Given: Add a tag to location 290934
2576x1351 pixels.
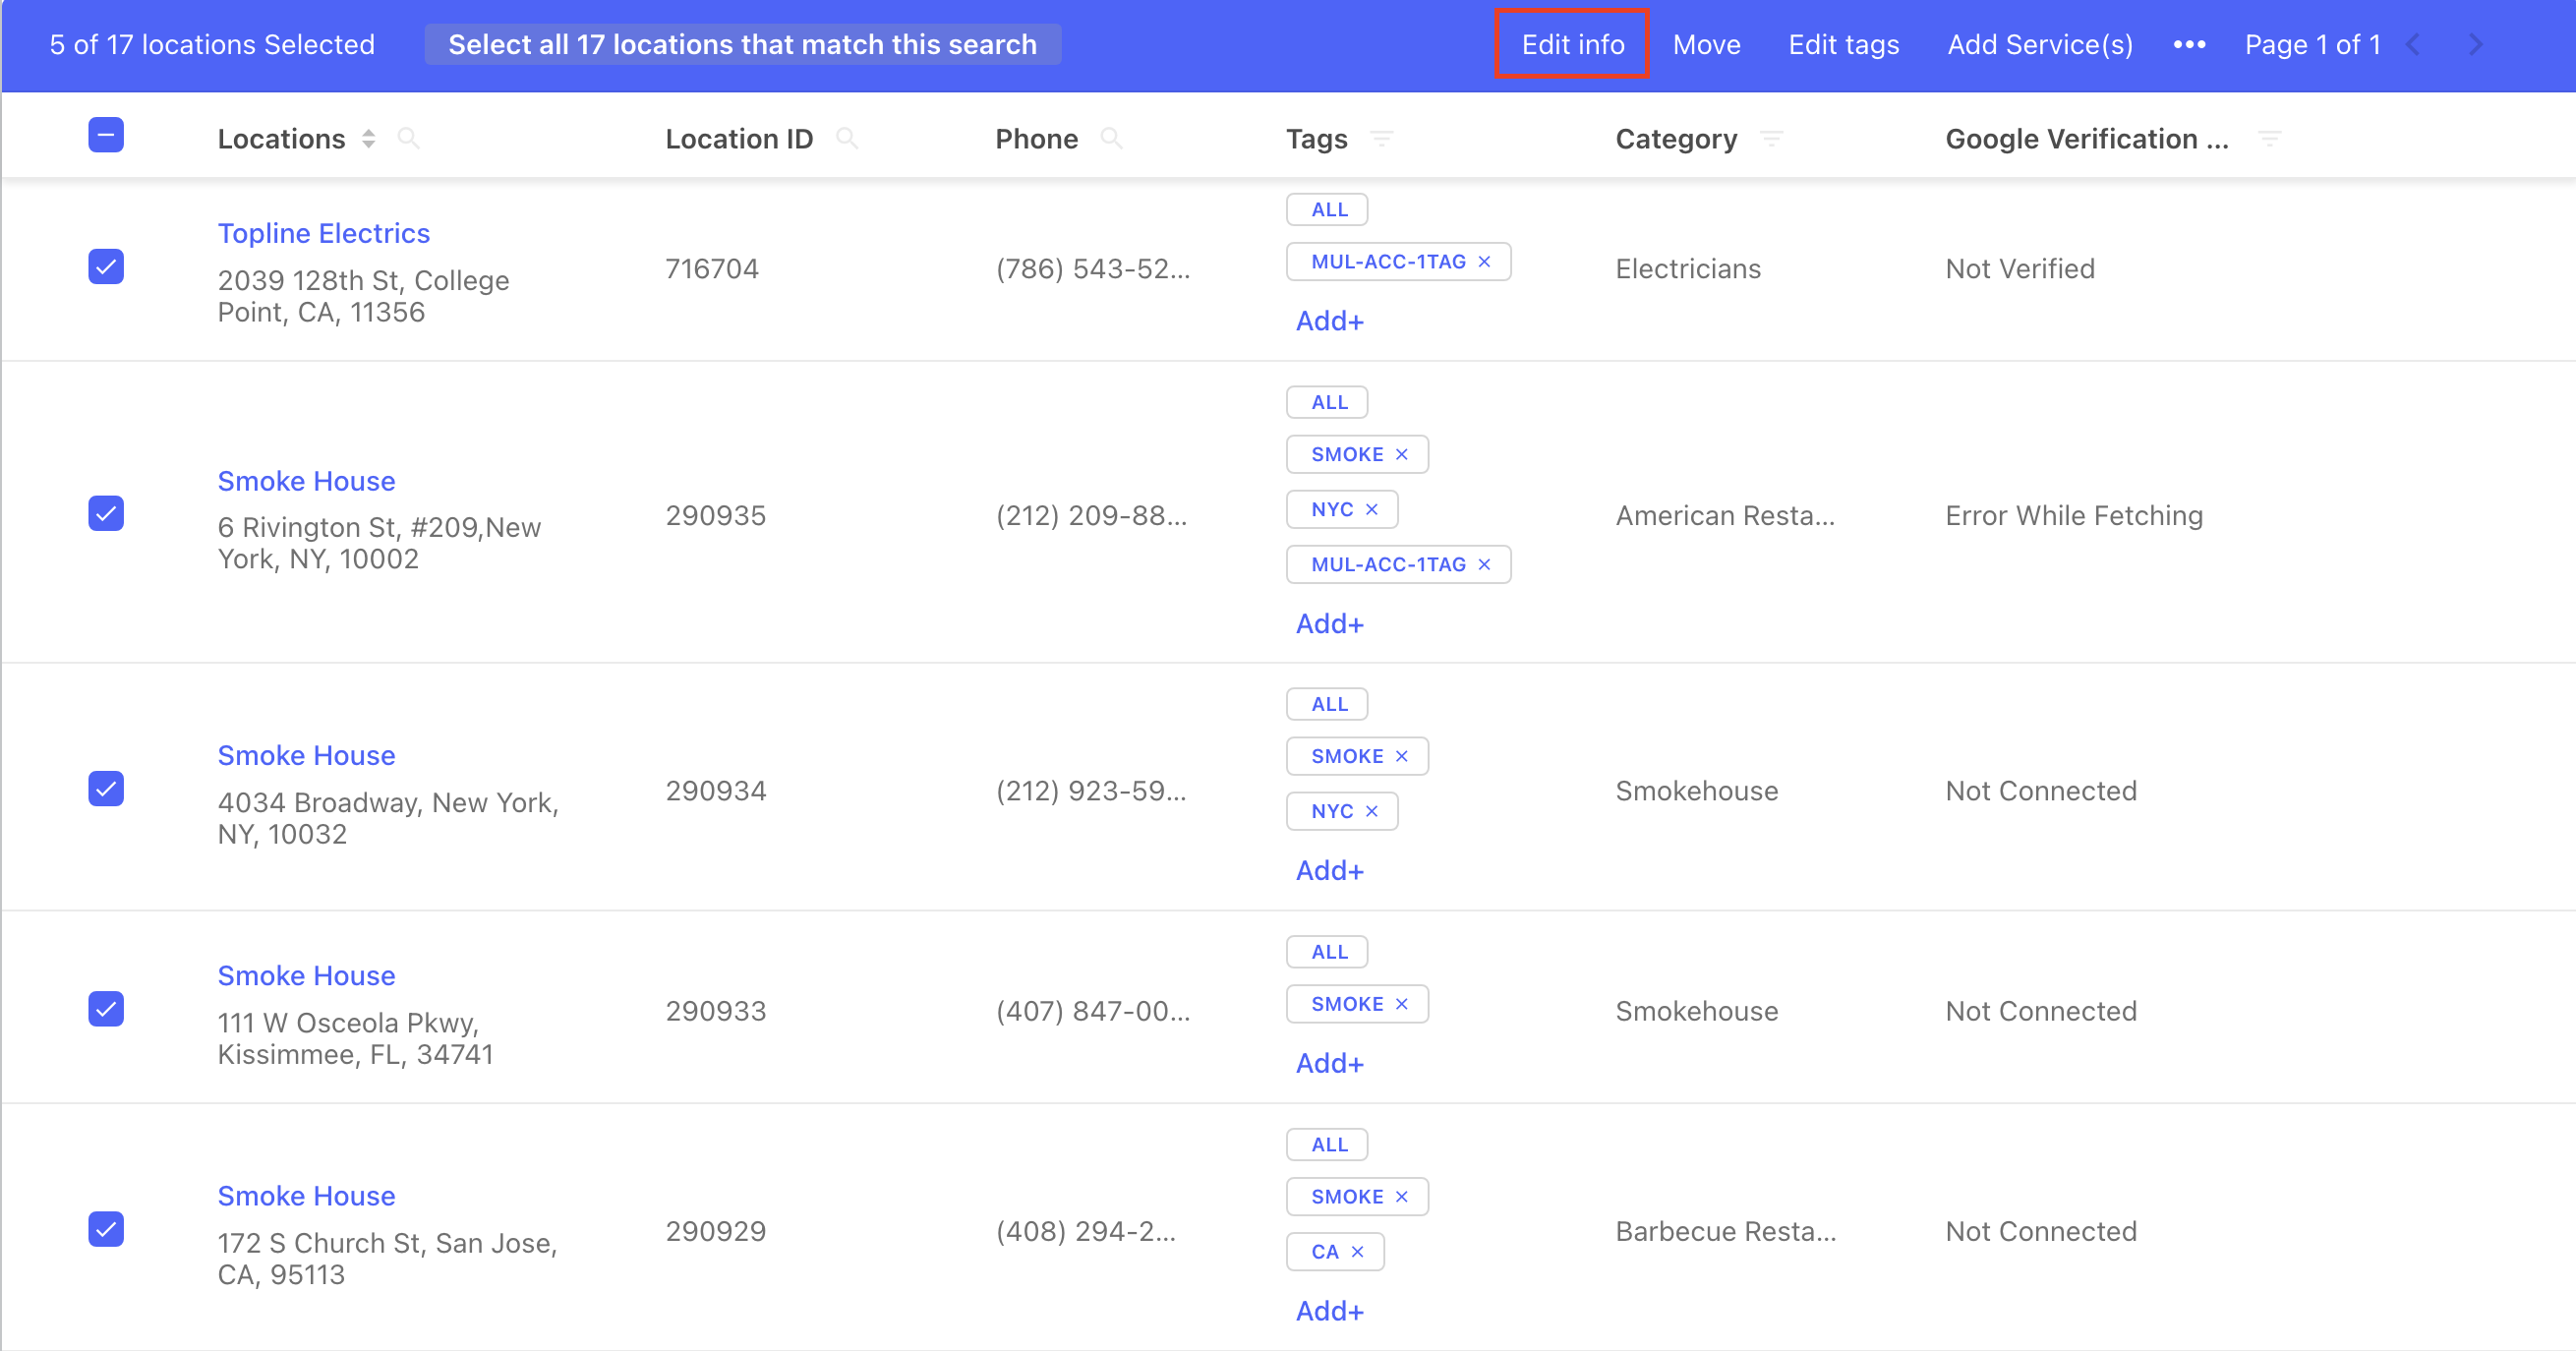Looking at the screenshot, I should click(x=1329, y=871).
